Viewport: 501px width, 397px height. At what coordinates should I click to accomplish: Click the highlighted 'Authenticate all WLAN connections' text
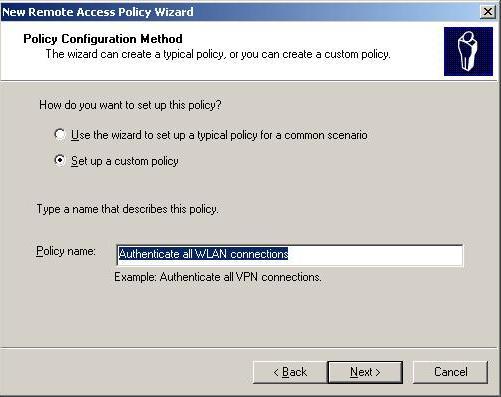[203, 254]
